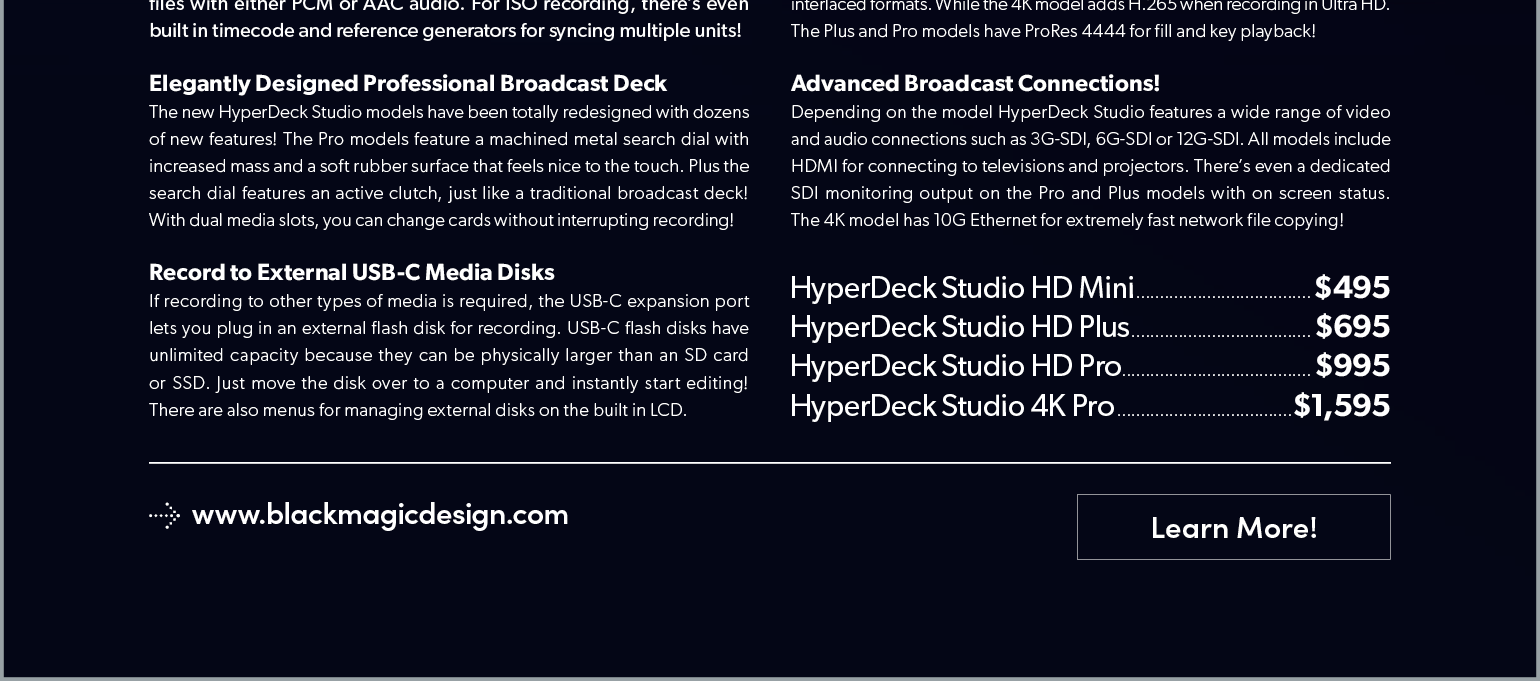Choose the HyperDeck Studio 4K Pro product name
The width and height of the screenshot is (1540, 681).
951,406
